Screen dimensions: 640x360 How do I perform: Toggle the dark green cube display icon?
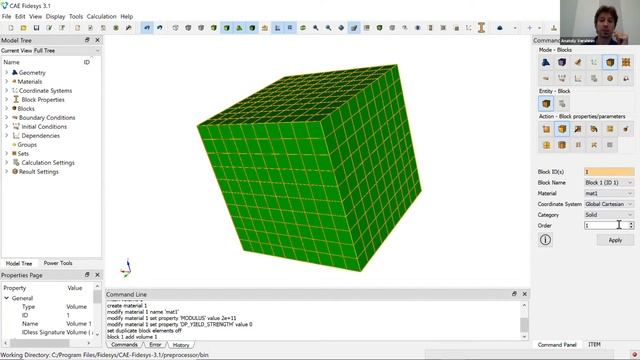pyautogui.click(x=252, y=28)
